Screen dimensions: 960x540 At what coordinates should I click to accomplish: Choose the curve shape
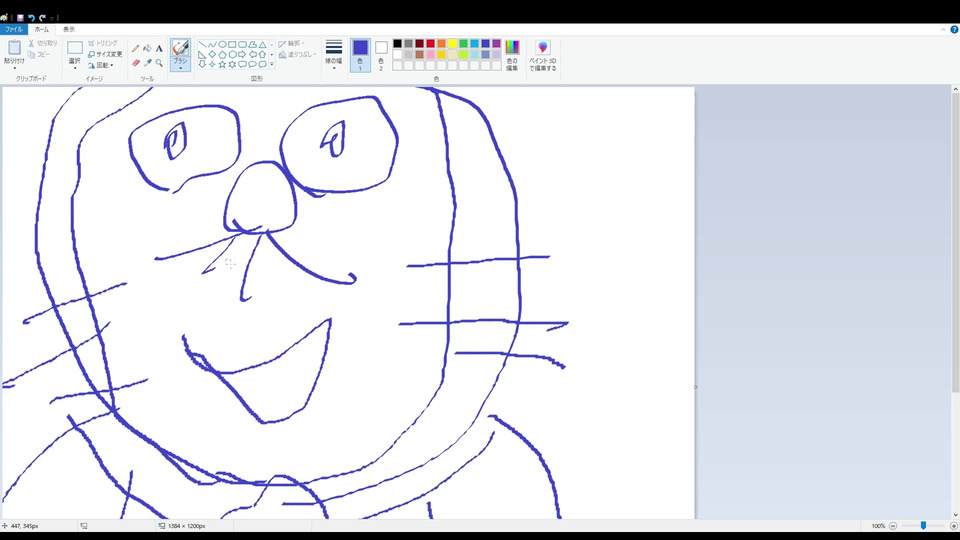(x=212, y=45)
